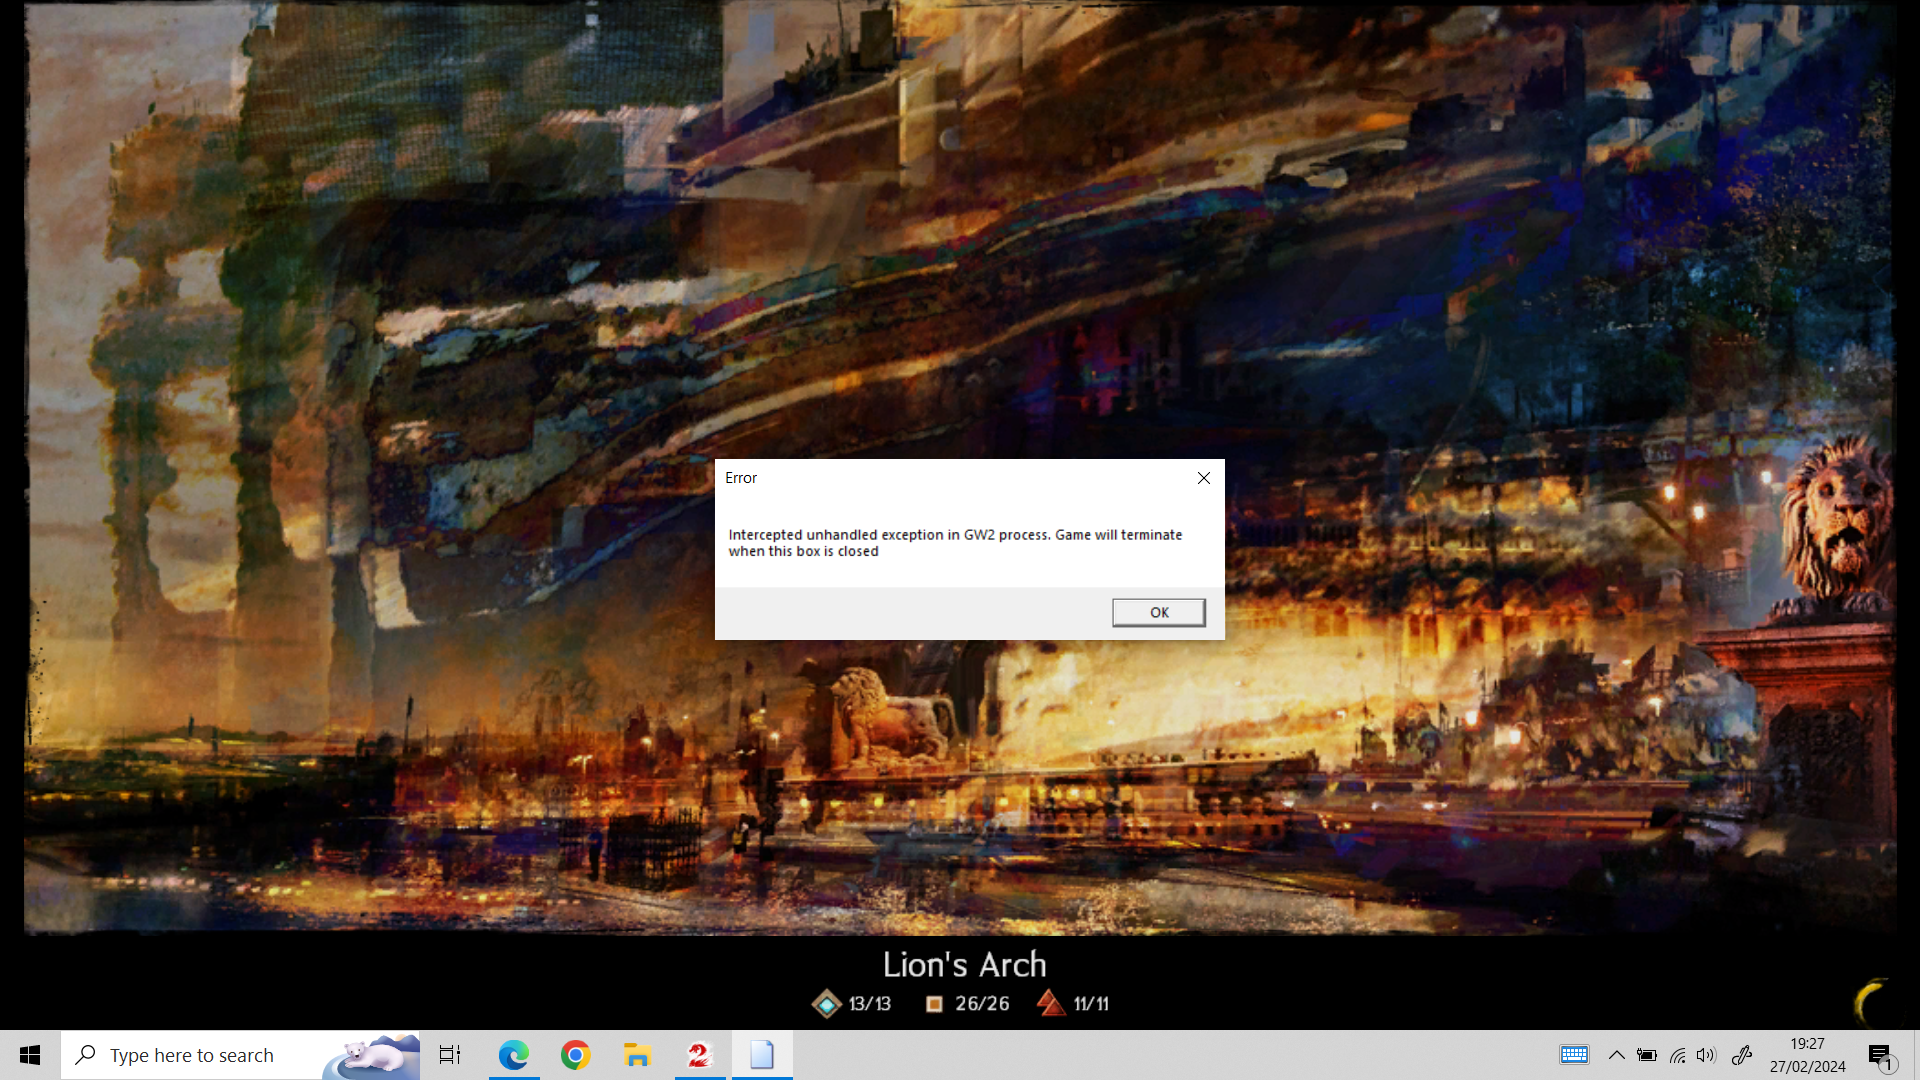Click OK in the Error dialog
Viewport: 1920px width, 1080px height.
click(x=1159, y=612)
